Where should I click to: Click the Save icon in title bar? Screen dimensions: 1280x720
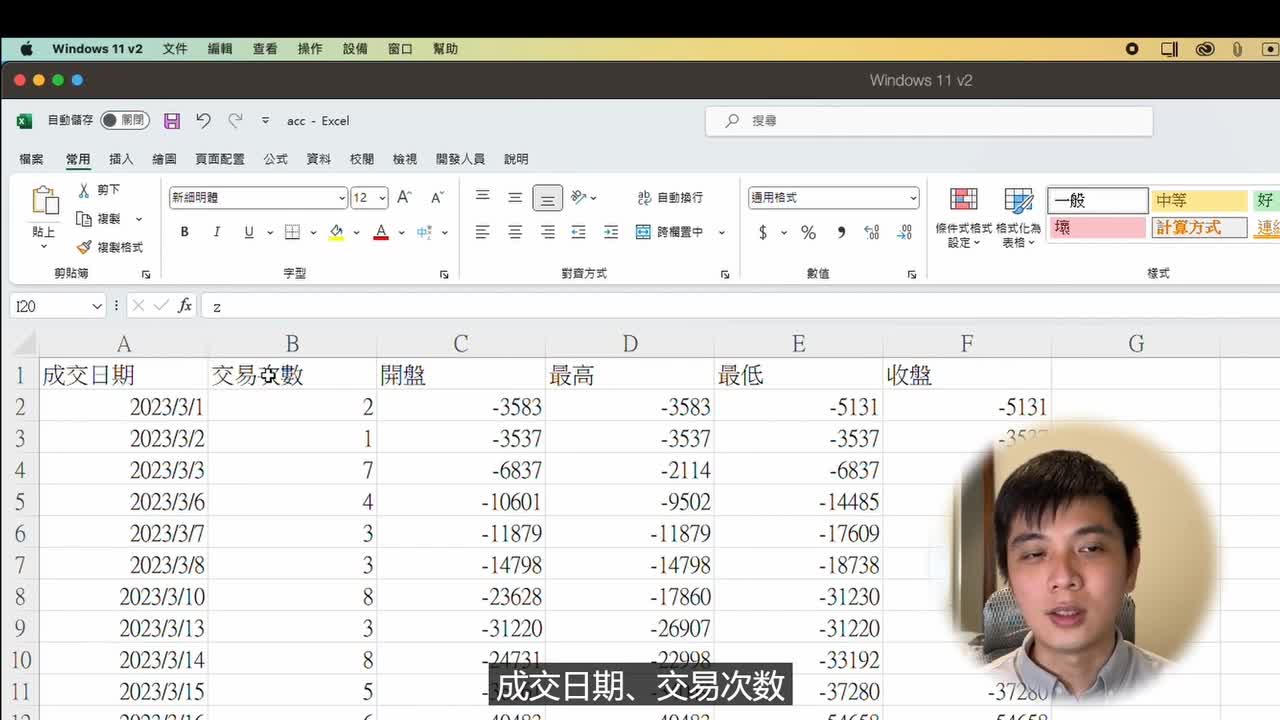[x=172, y=121]
